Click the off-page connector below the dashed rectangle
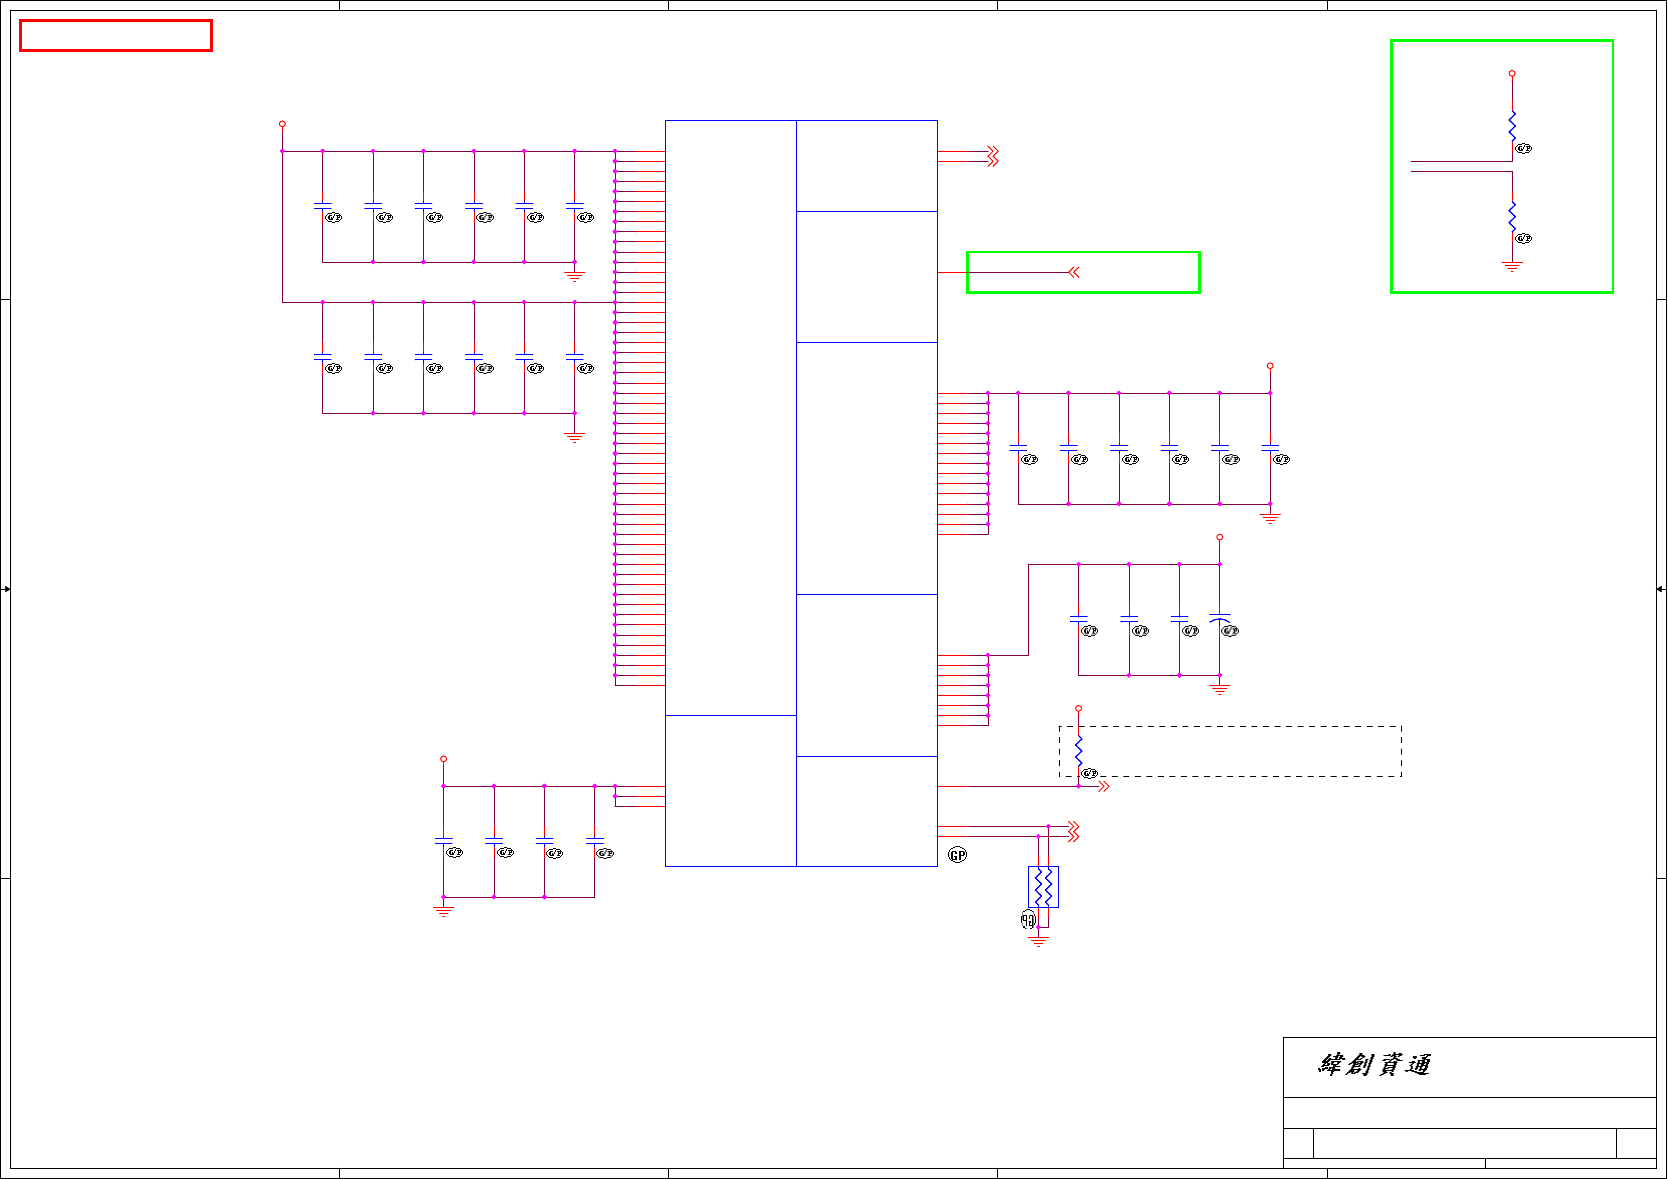1668x1179 pixels. coord(1103,787)
